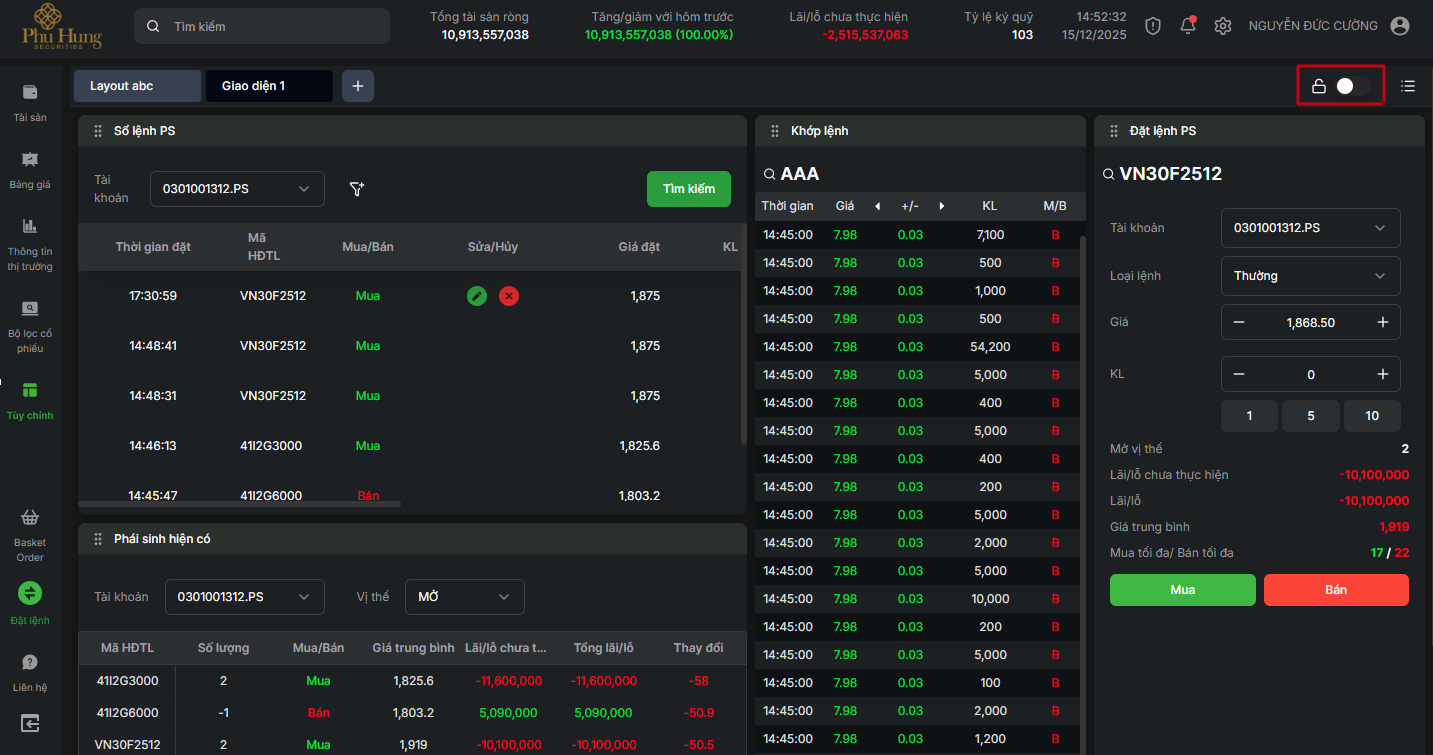Open the list menu icon at top right
The image size is (1433, 755).
click(x=1408, y=86)
